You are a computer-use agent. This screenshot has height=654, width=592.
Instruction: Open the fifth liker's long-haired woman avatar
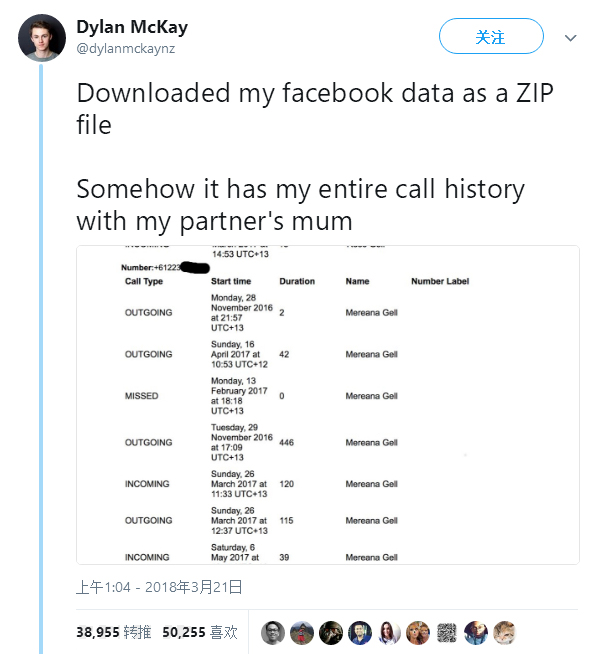(389, 633)
